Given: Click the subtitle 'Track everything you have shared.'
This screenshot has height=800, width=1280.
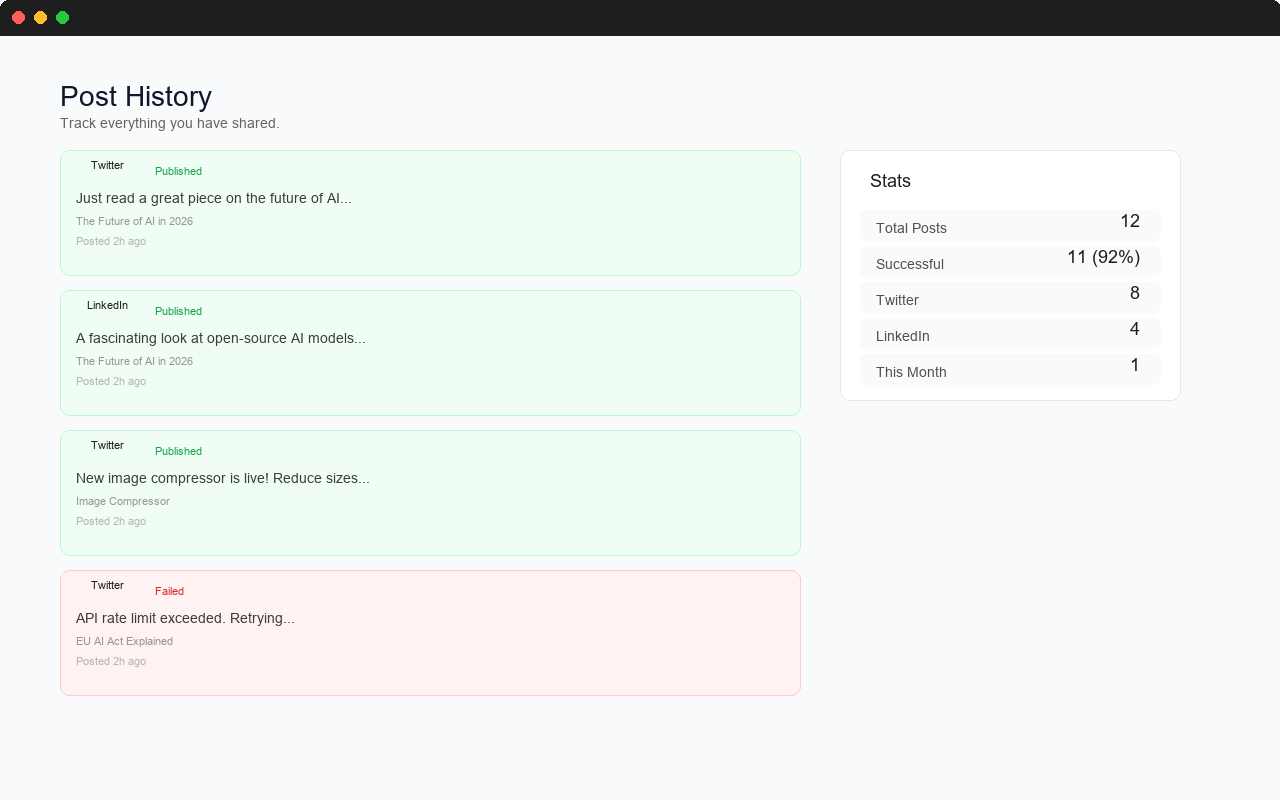Looking at the screenshot, I should [x=170, y=123].
